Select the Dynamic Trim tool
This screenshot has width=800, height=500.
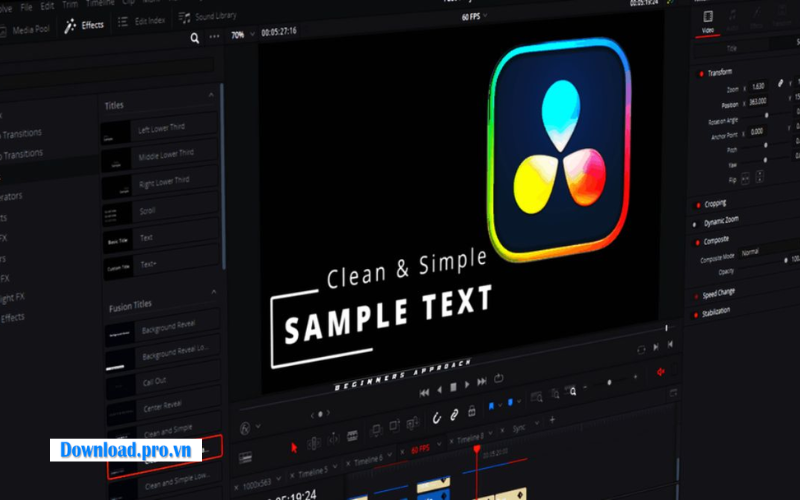pos(333,439)
